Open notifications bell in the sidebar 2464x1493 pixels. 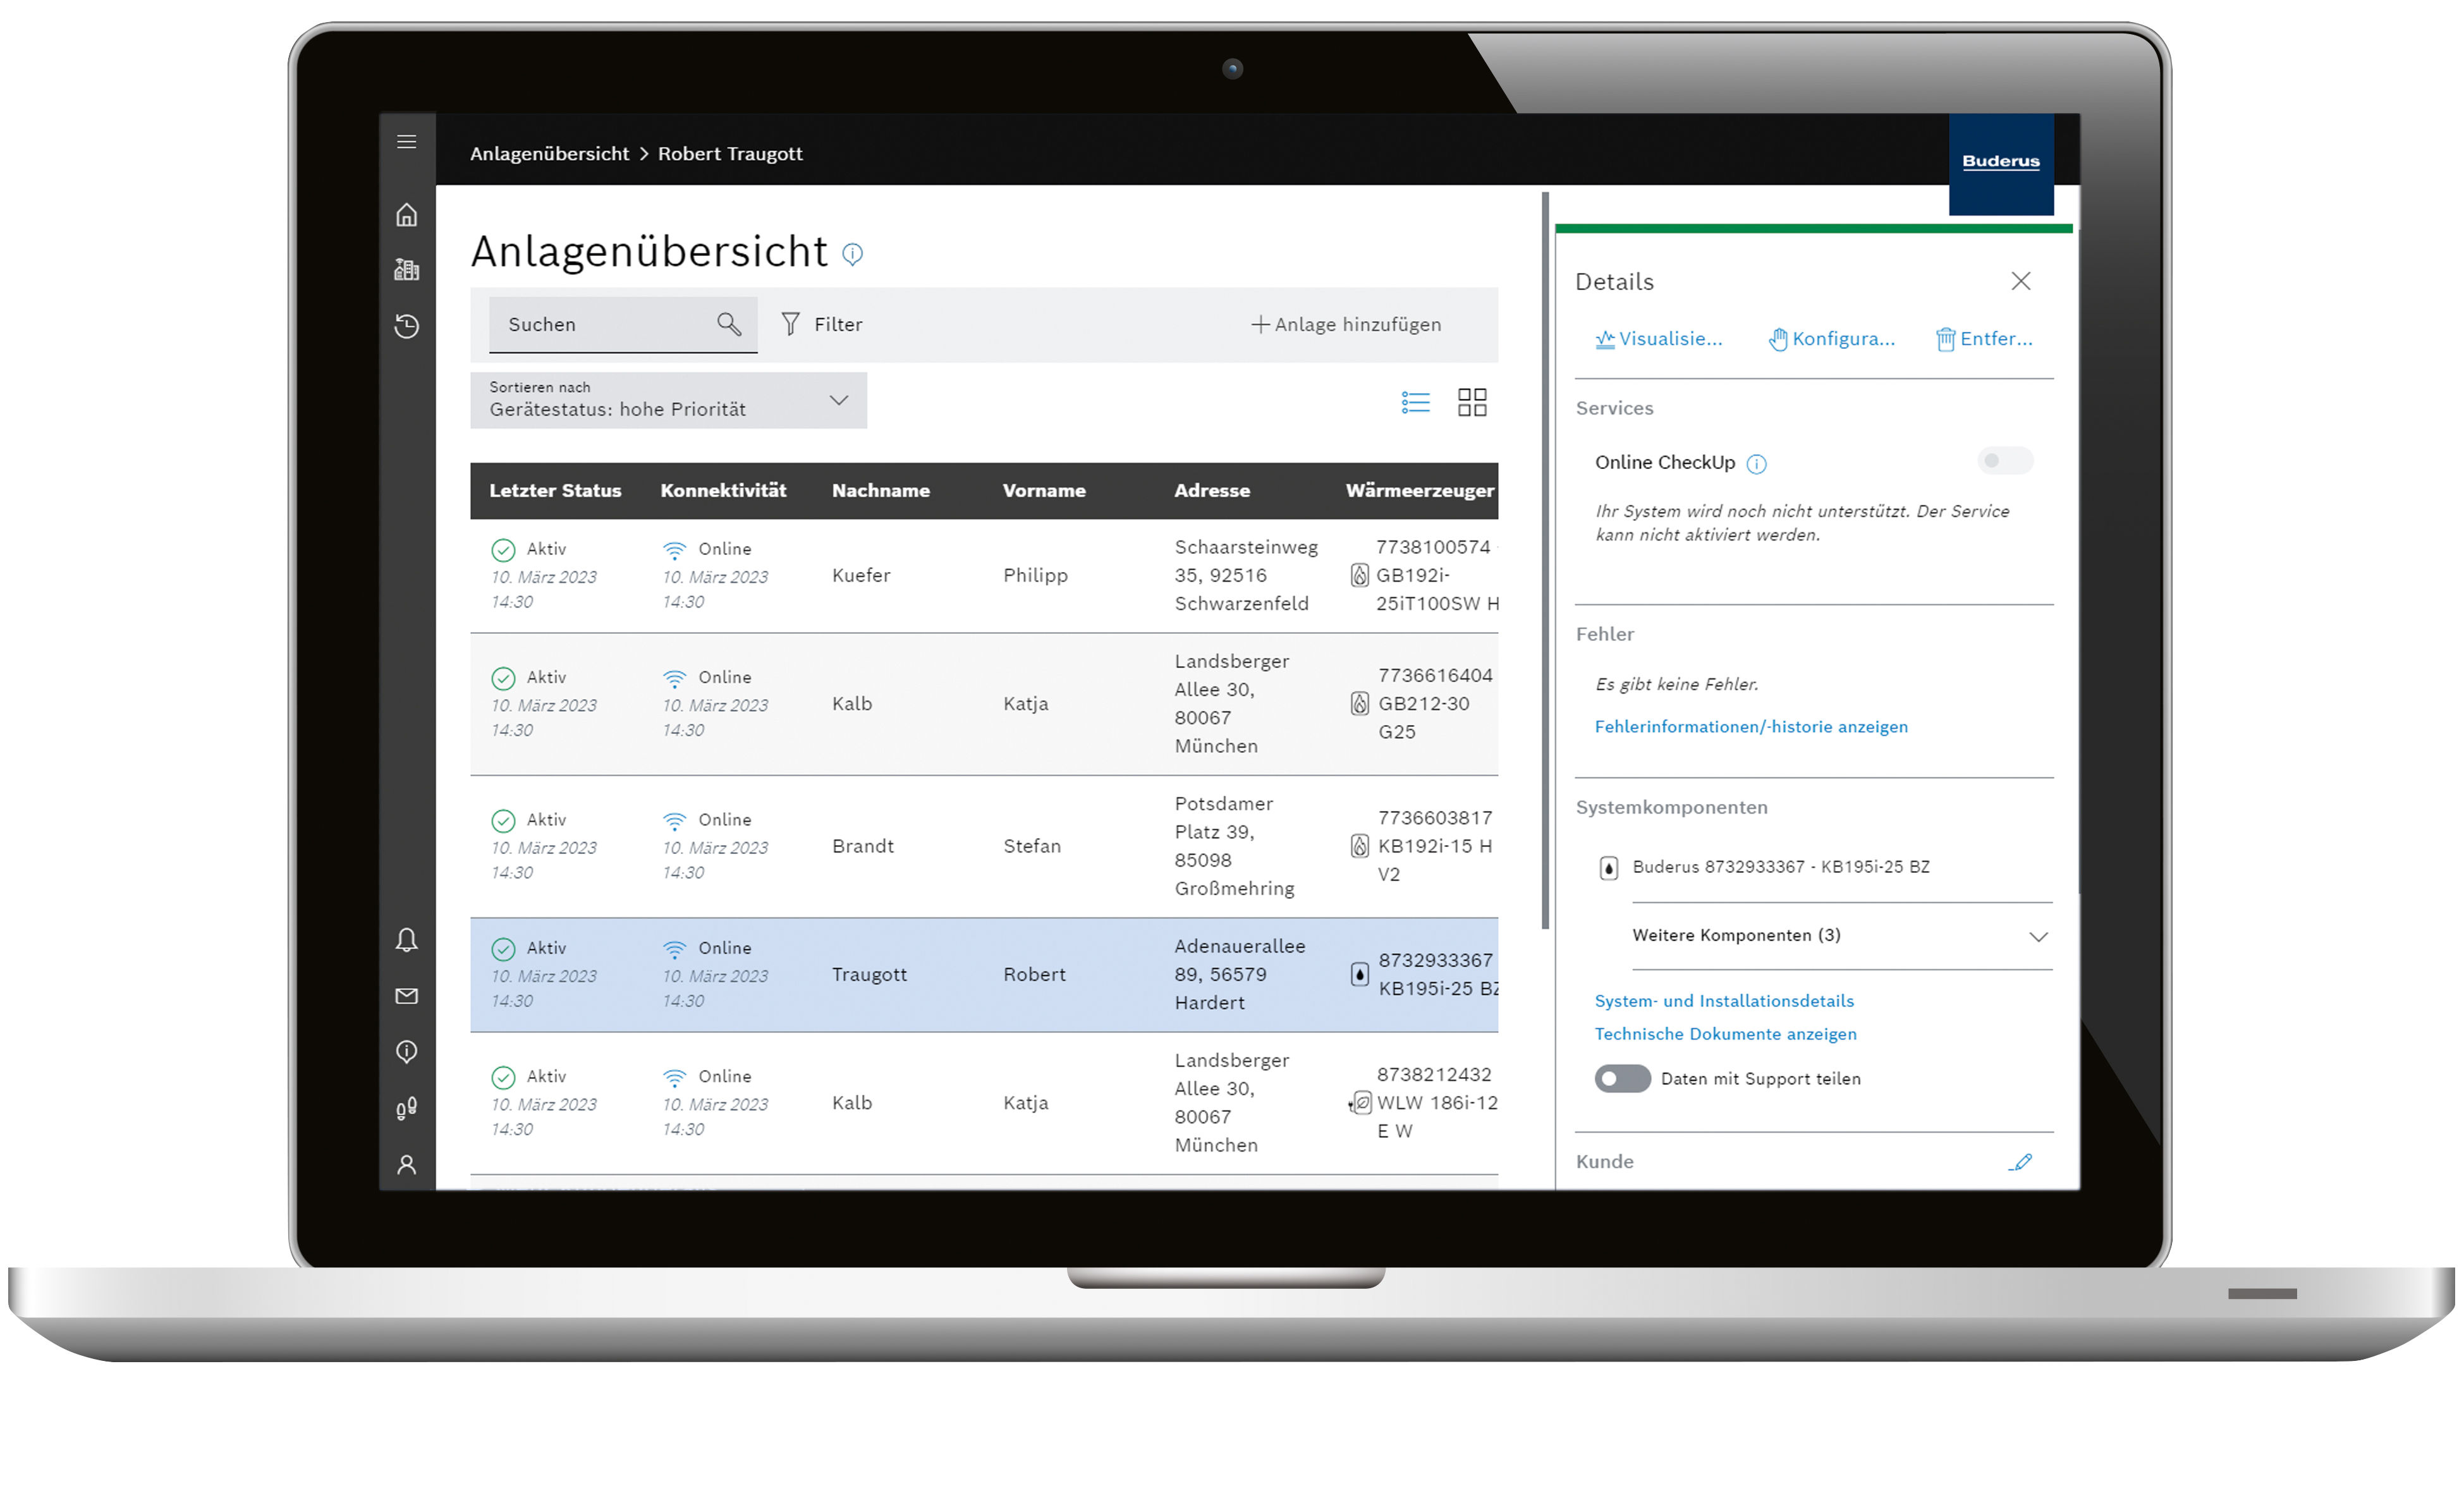(x=406, y=940)
